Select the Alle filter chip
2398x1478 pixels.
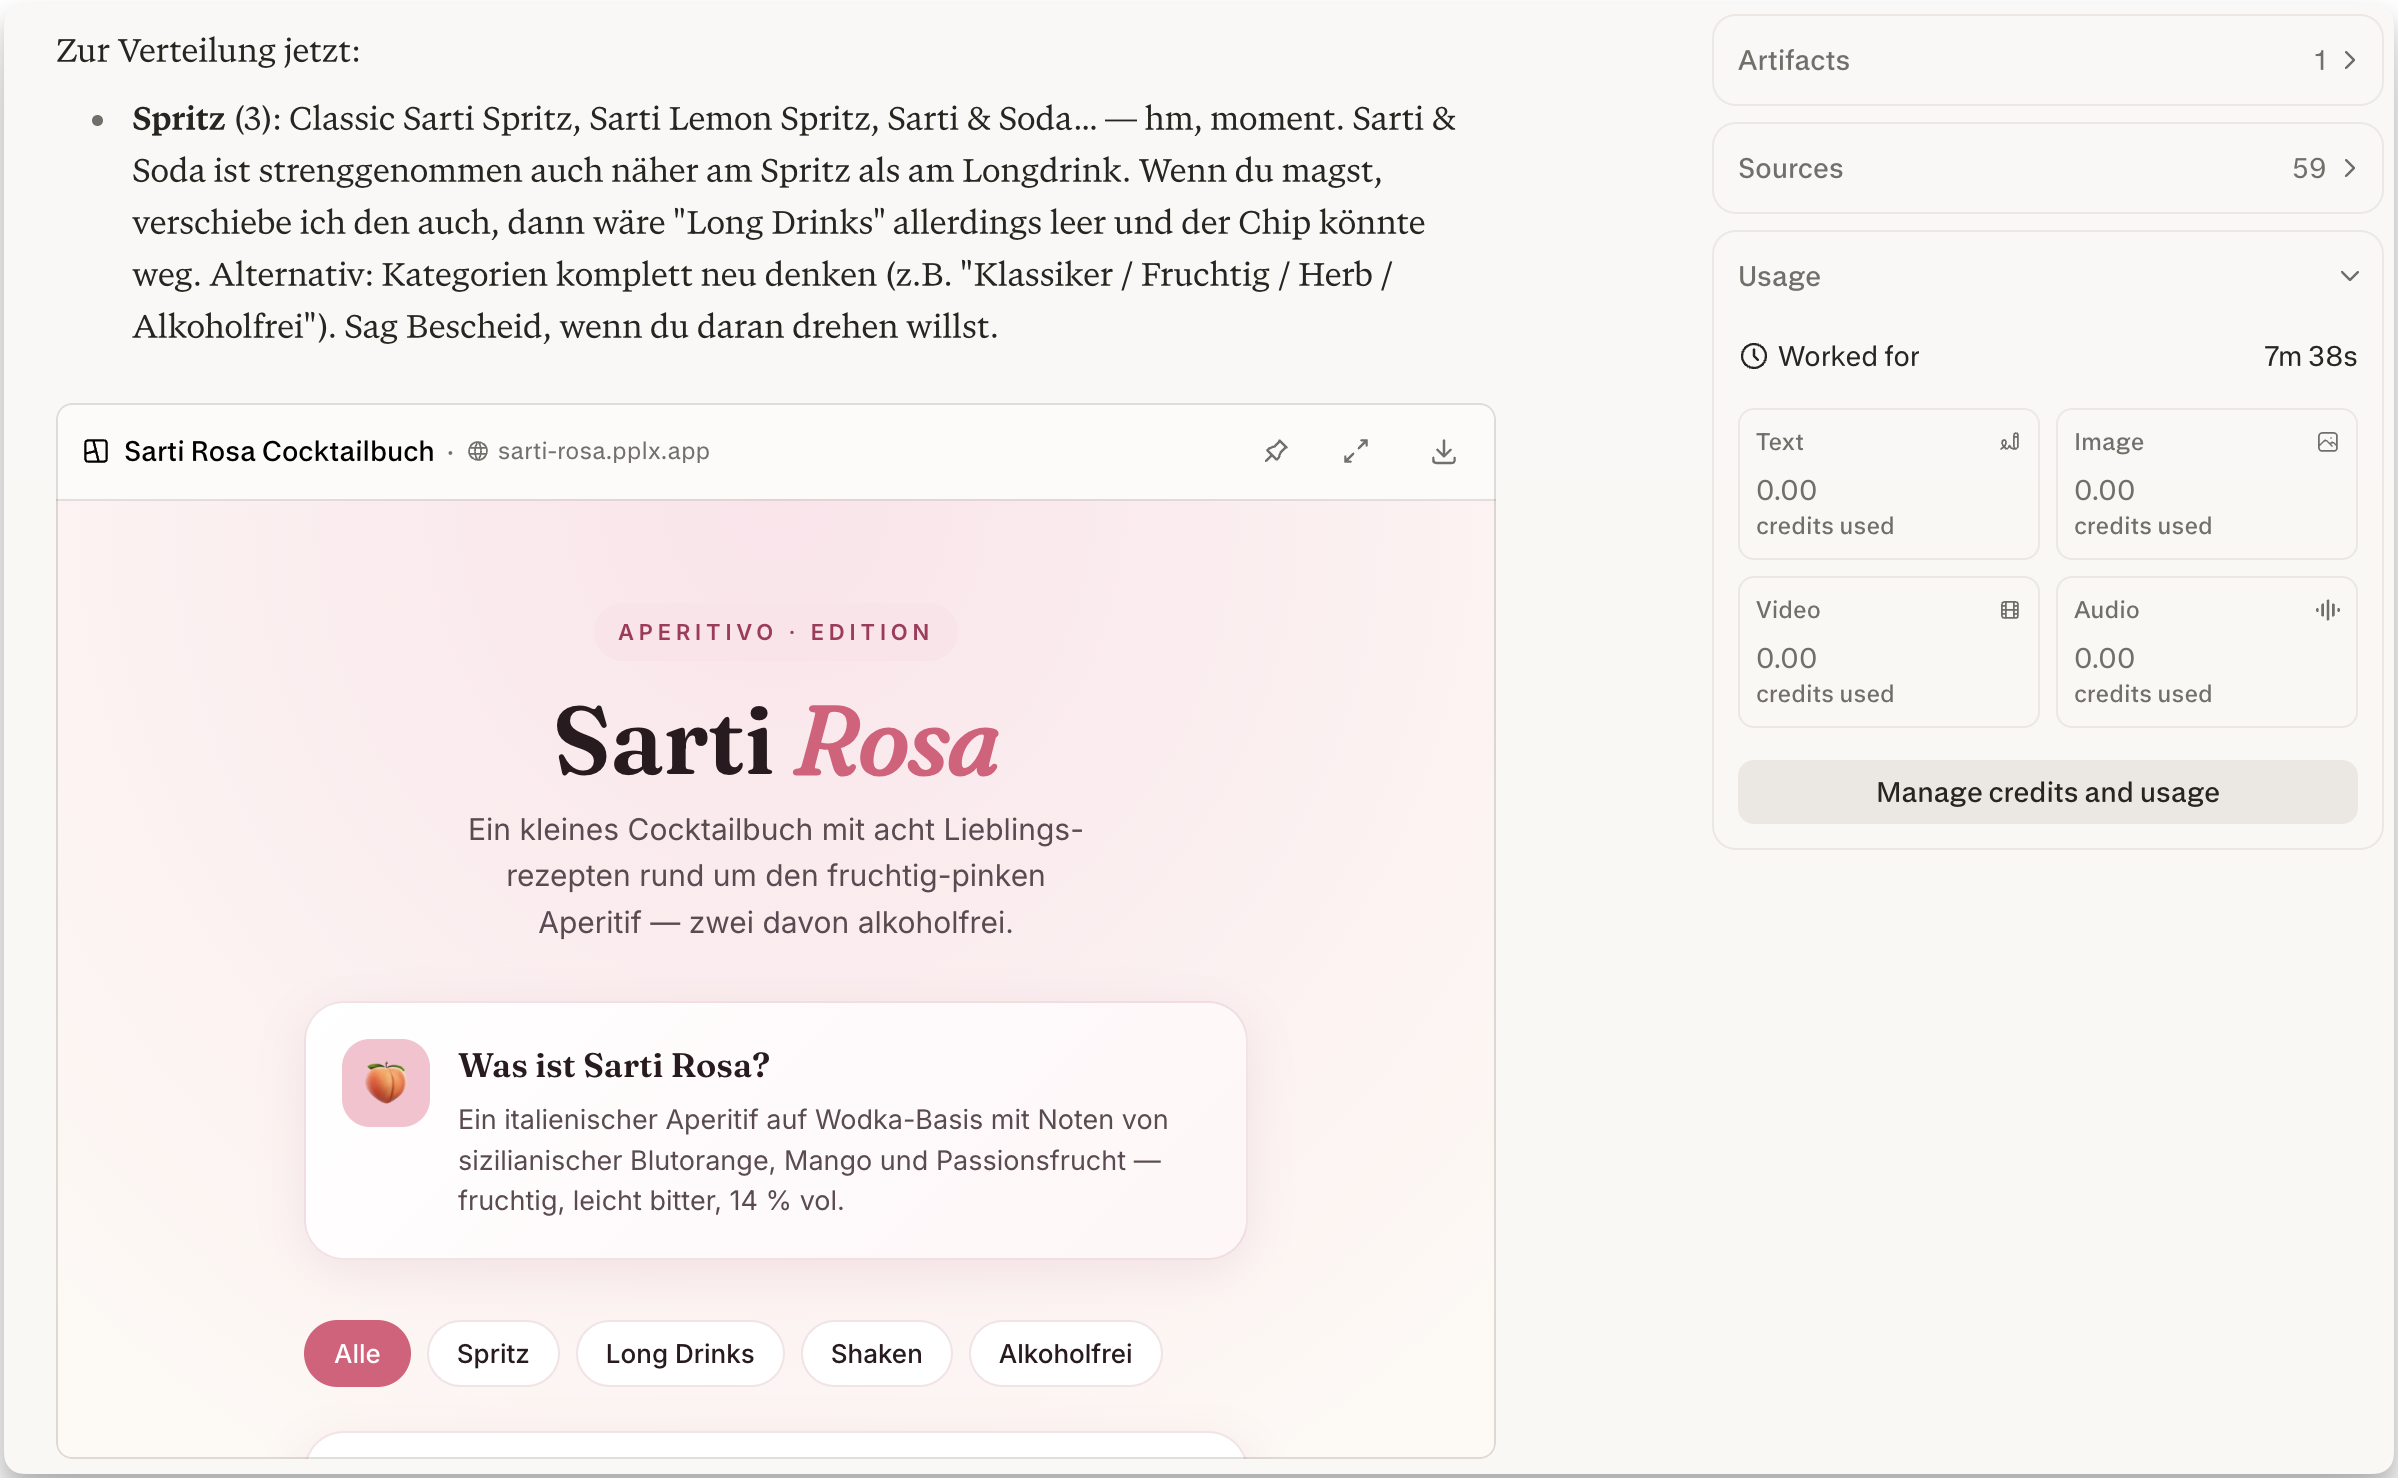click(357, 1354)
